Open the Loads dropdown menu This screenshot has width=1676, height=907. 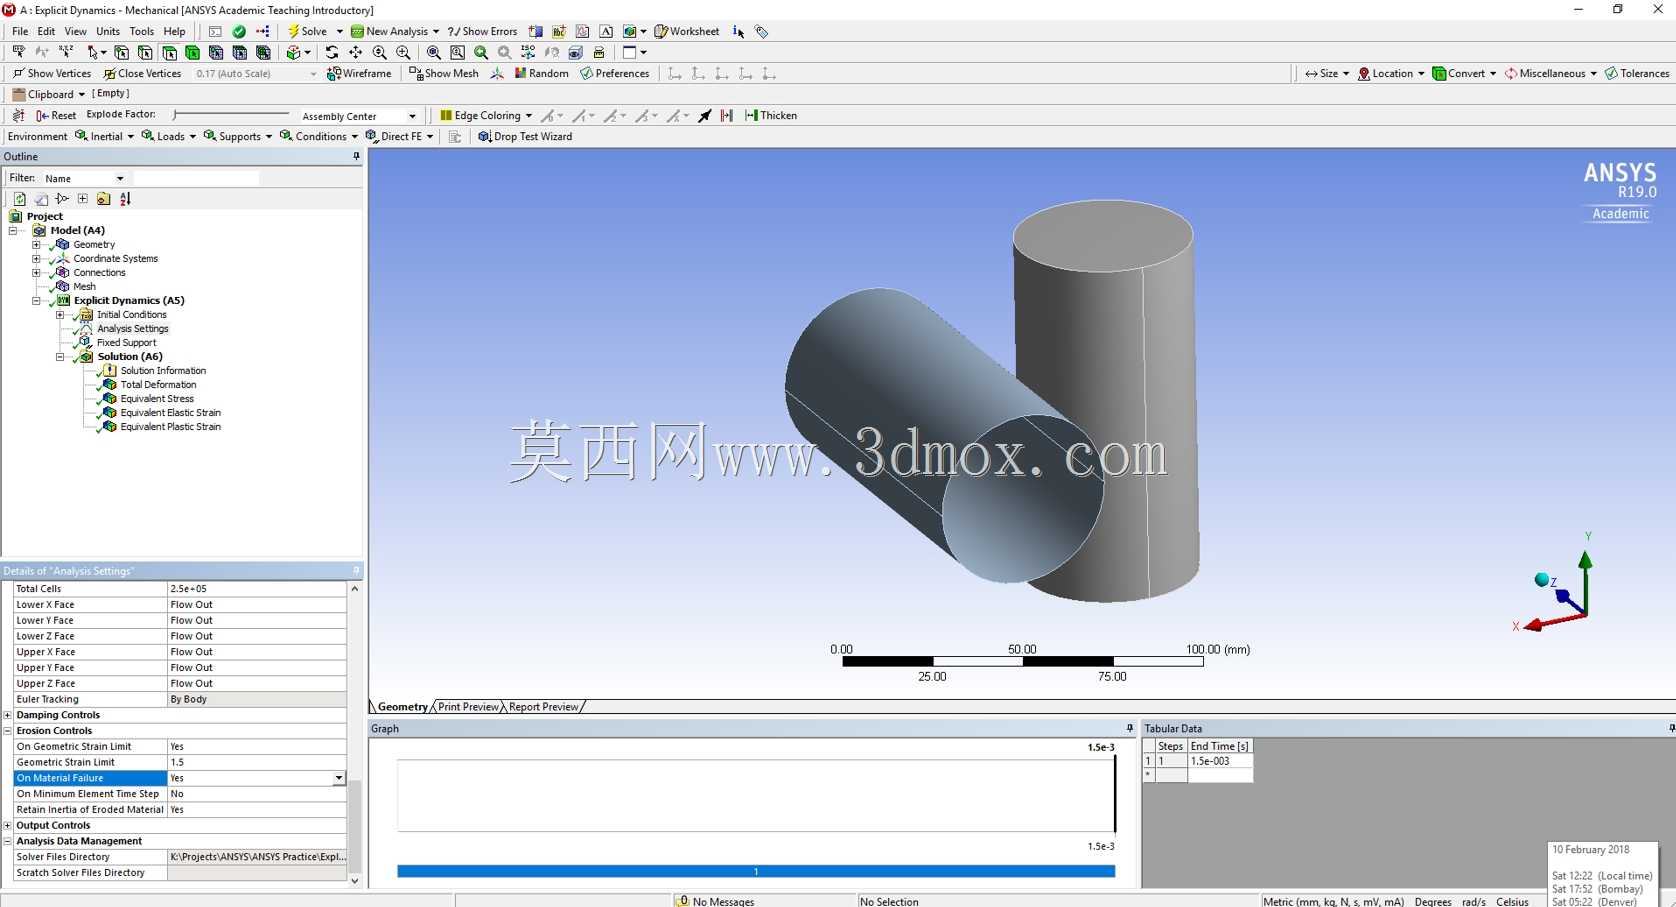(168, 136)
